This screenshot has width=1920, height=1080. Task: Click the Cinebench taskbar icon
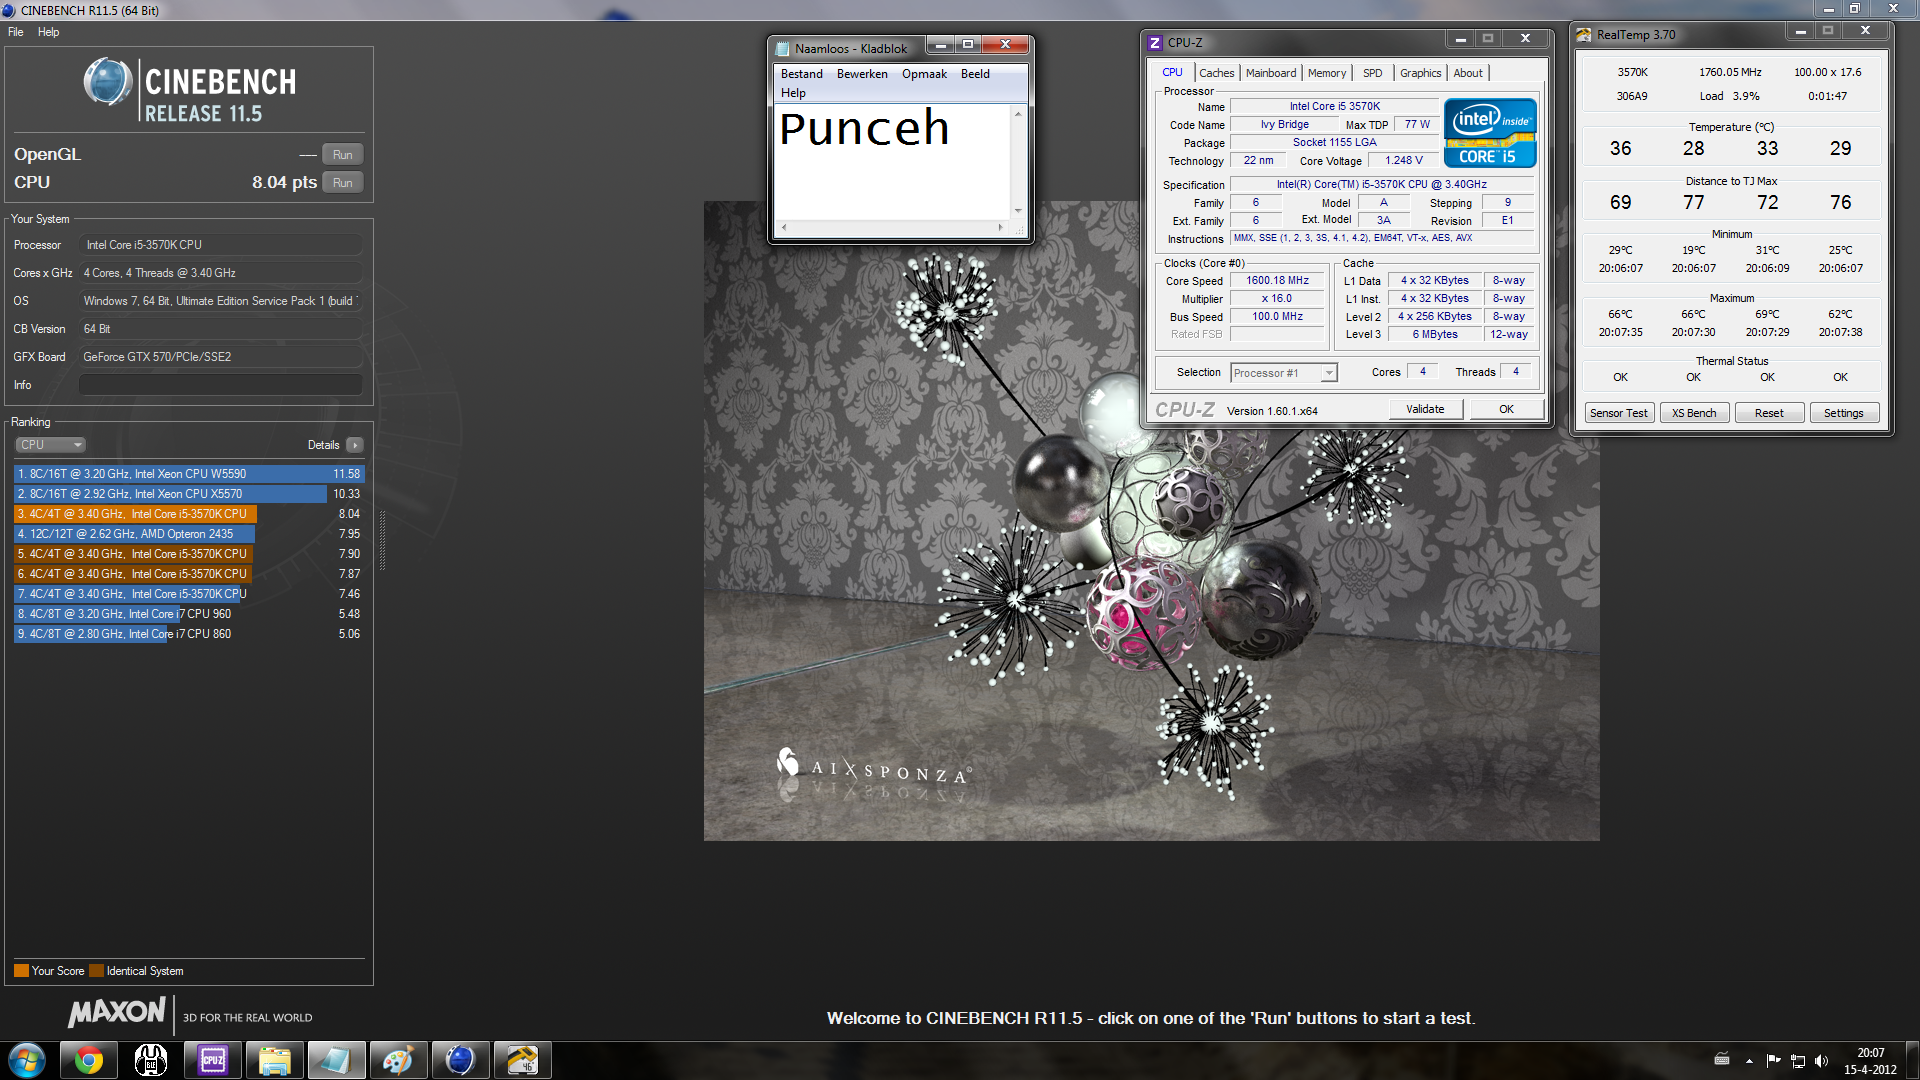pos(460,1060)
